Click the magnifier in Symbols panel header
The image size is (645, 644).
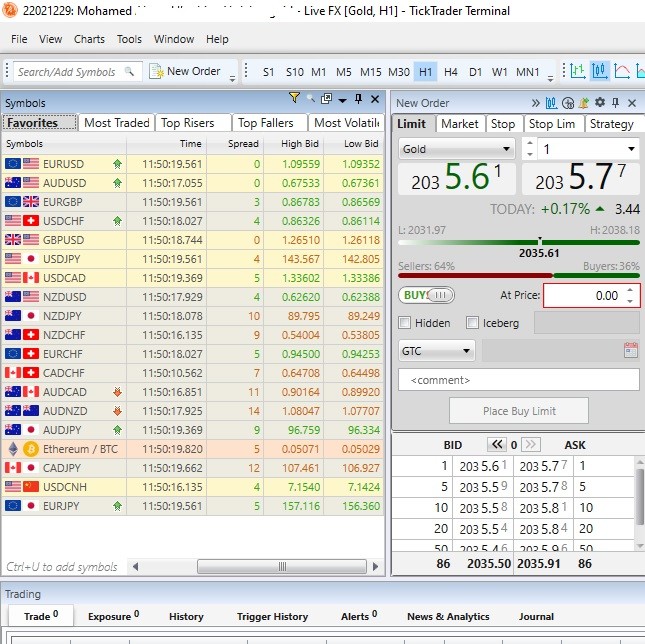pos(311,99)
